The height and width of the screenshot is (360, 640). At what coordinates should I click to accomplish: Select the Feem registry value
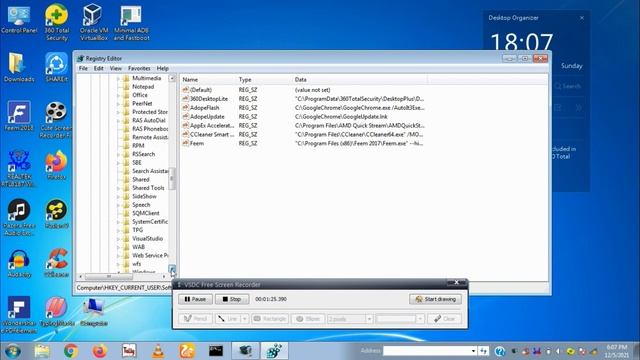[x=197, y=143]
